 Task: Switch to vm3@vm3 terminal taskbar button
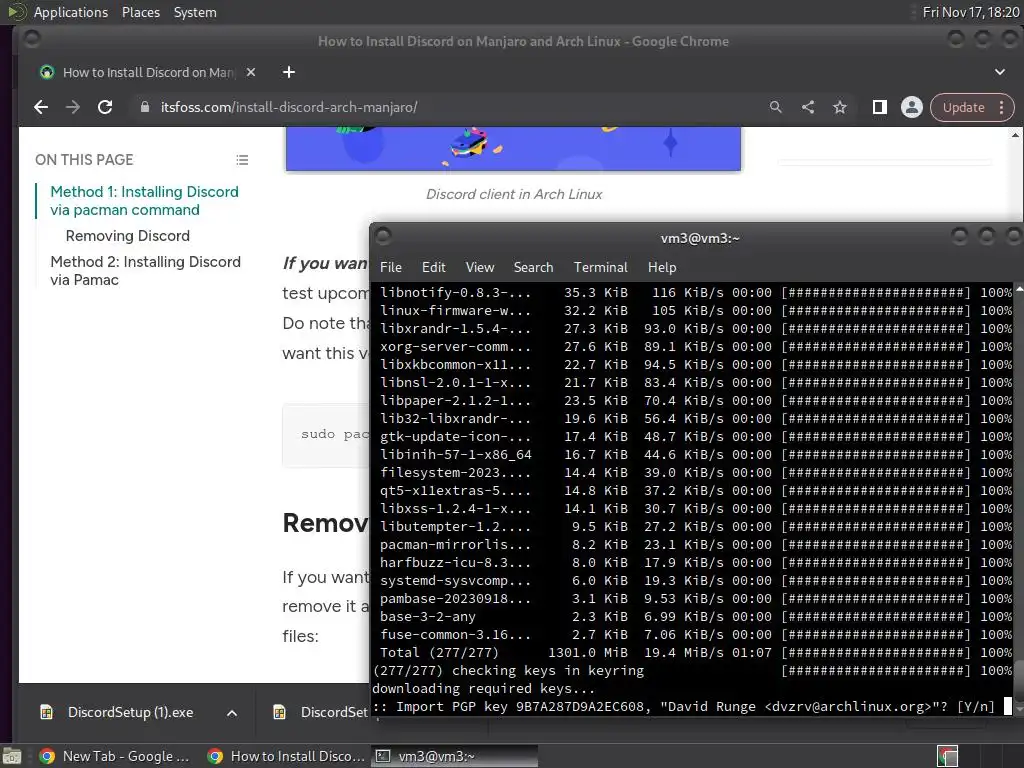[455, 756]
